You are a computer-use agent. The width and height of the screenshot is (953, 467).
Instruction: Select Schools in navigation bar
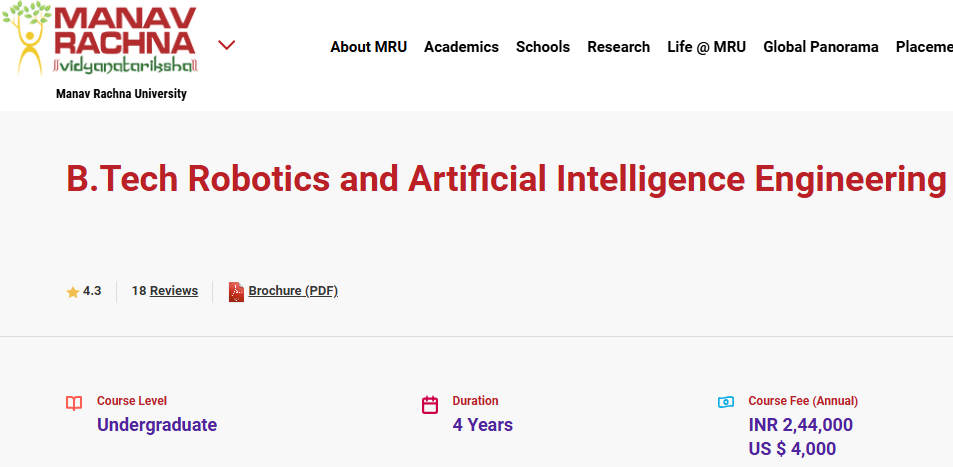543,47
